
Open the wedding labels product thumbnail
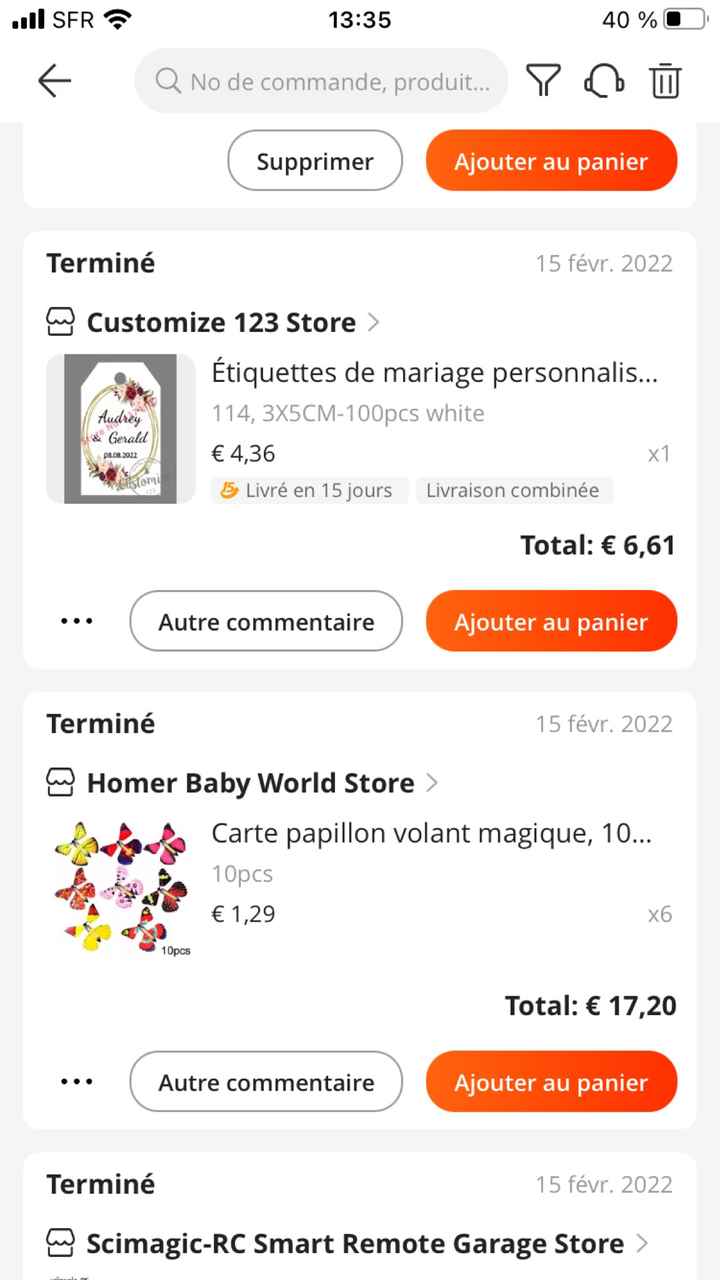120,428
